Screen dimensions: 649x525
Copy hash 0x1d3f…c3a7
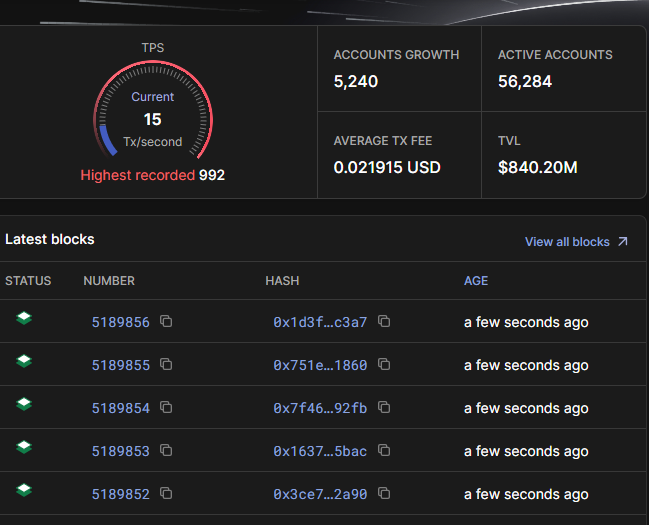point(384,322)
